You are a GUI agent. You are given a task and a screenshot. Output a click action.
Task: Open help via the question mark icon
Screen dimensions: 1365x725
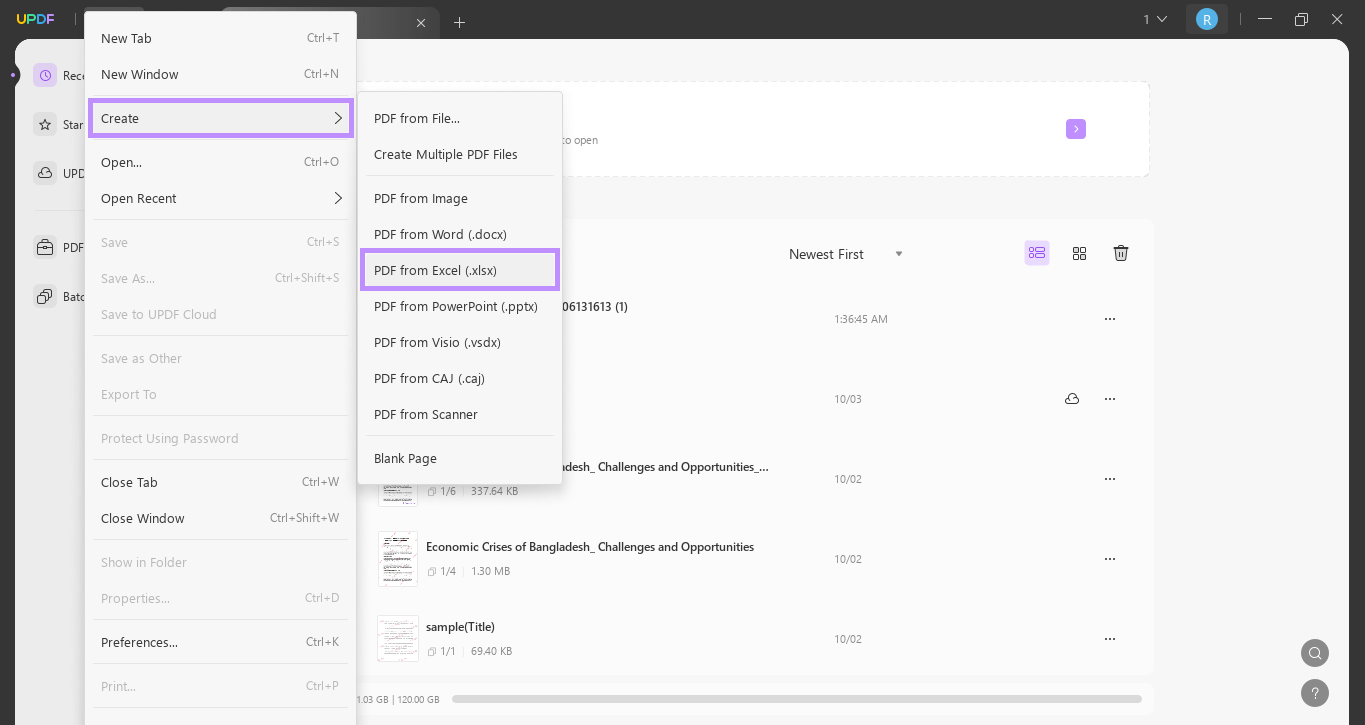click(x=1314, y=693)
